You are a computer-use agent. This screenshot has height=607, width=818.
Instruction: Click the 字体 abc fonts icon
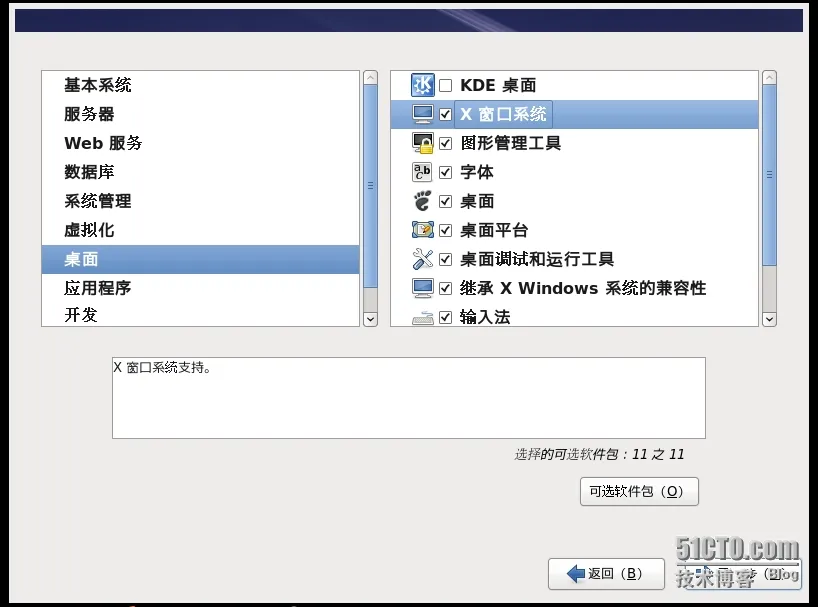423,172
